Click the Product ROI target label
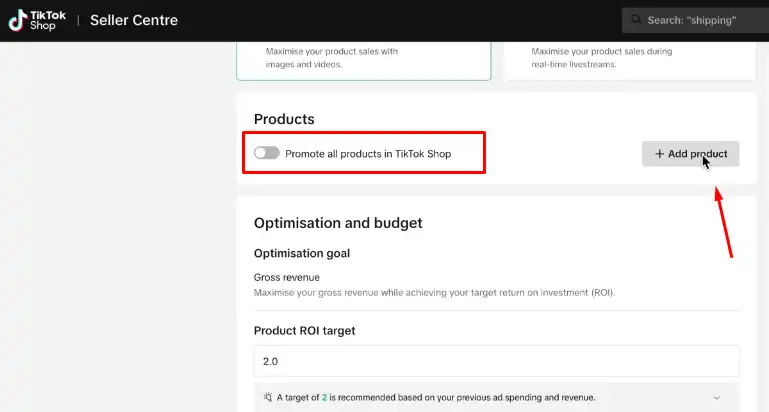Screen dimensions: 769x412 (304, 331)
